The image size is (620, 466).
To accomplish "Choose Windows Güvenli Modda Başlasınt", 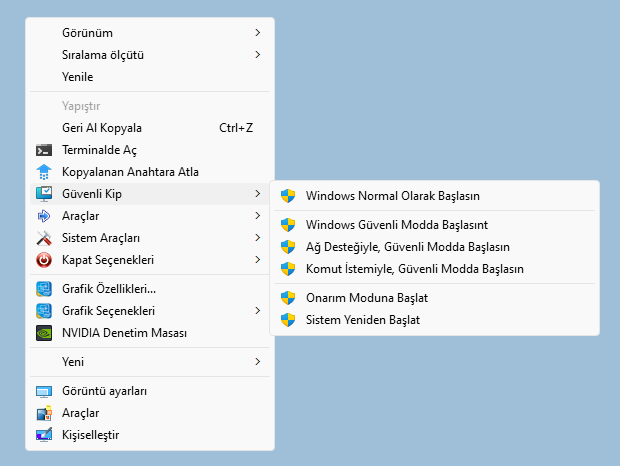I will coord(435,225).
